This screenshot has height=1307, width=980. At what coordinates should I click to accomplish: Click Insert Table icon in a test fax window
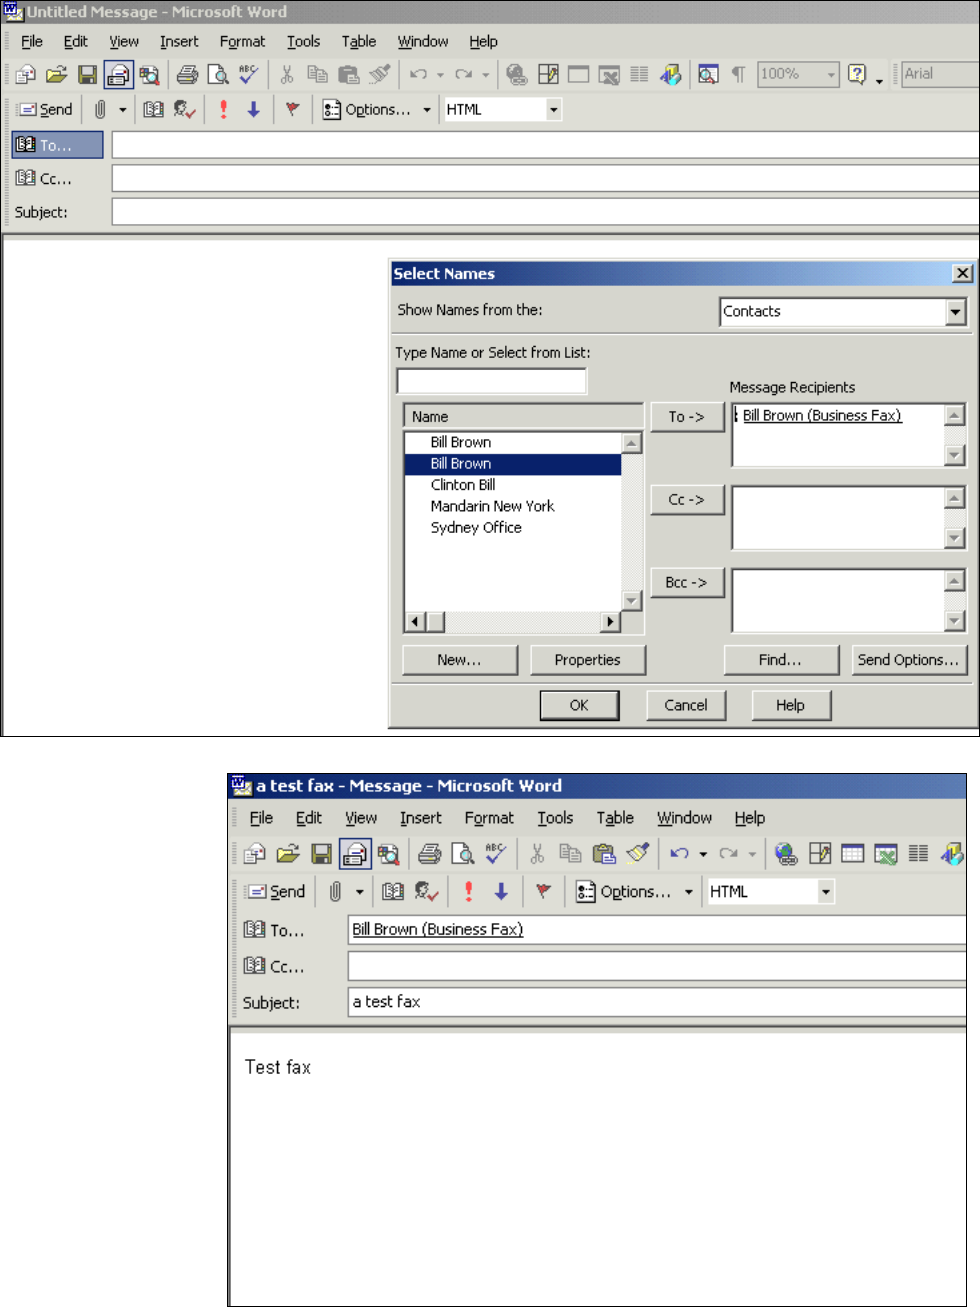[852, 853]
